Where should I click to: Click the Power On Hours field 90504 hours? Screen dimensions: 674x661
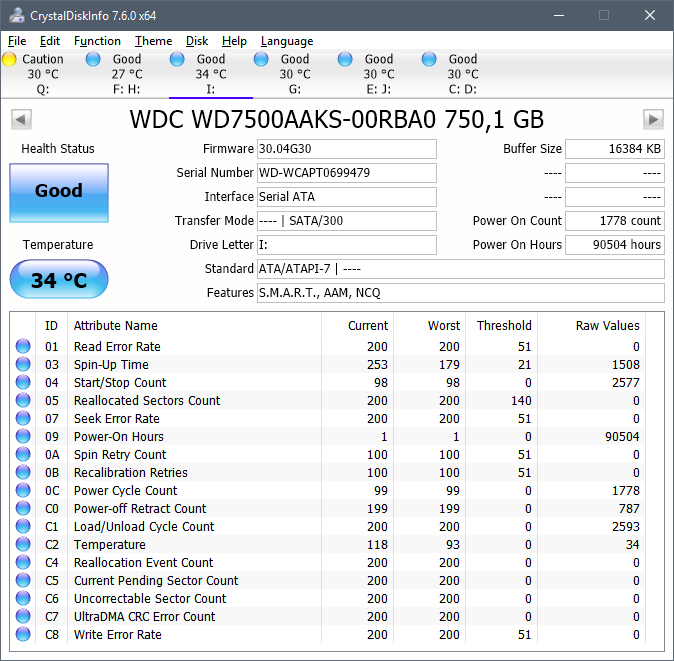coord(615,245)
